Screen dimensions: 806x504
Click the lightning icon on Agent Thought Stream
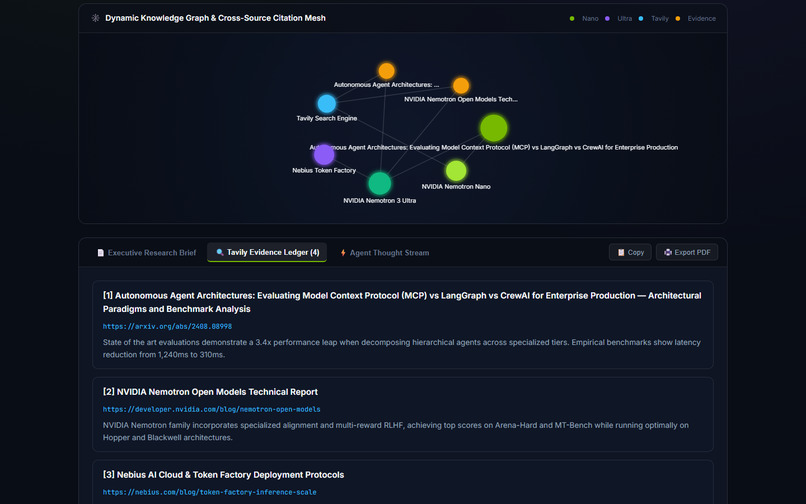[343, 253]
